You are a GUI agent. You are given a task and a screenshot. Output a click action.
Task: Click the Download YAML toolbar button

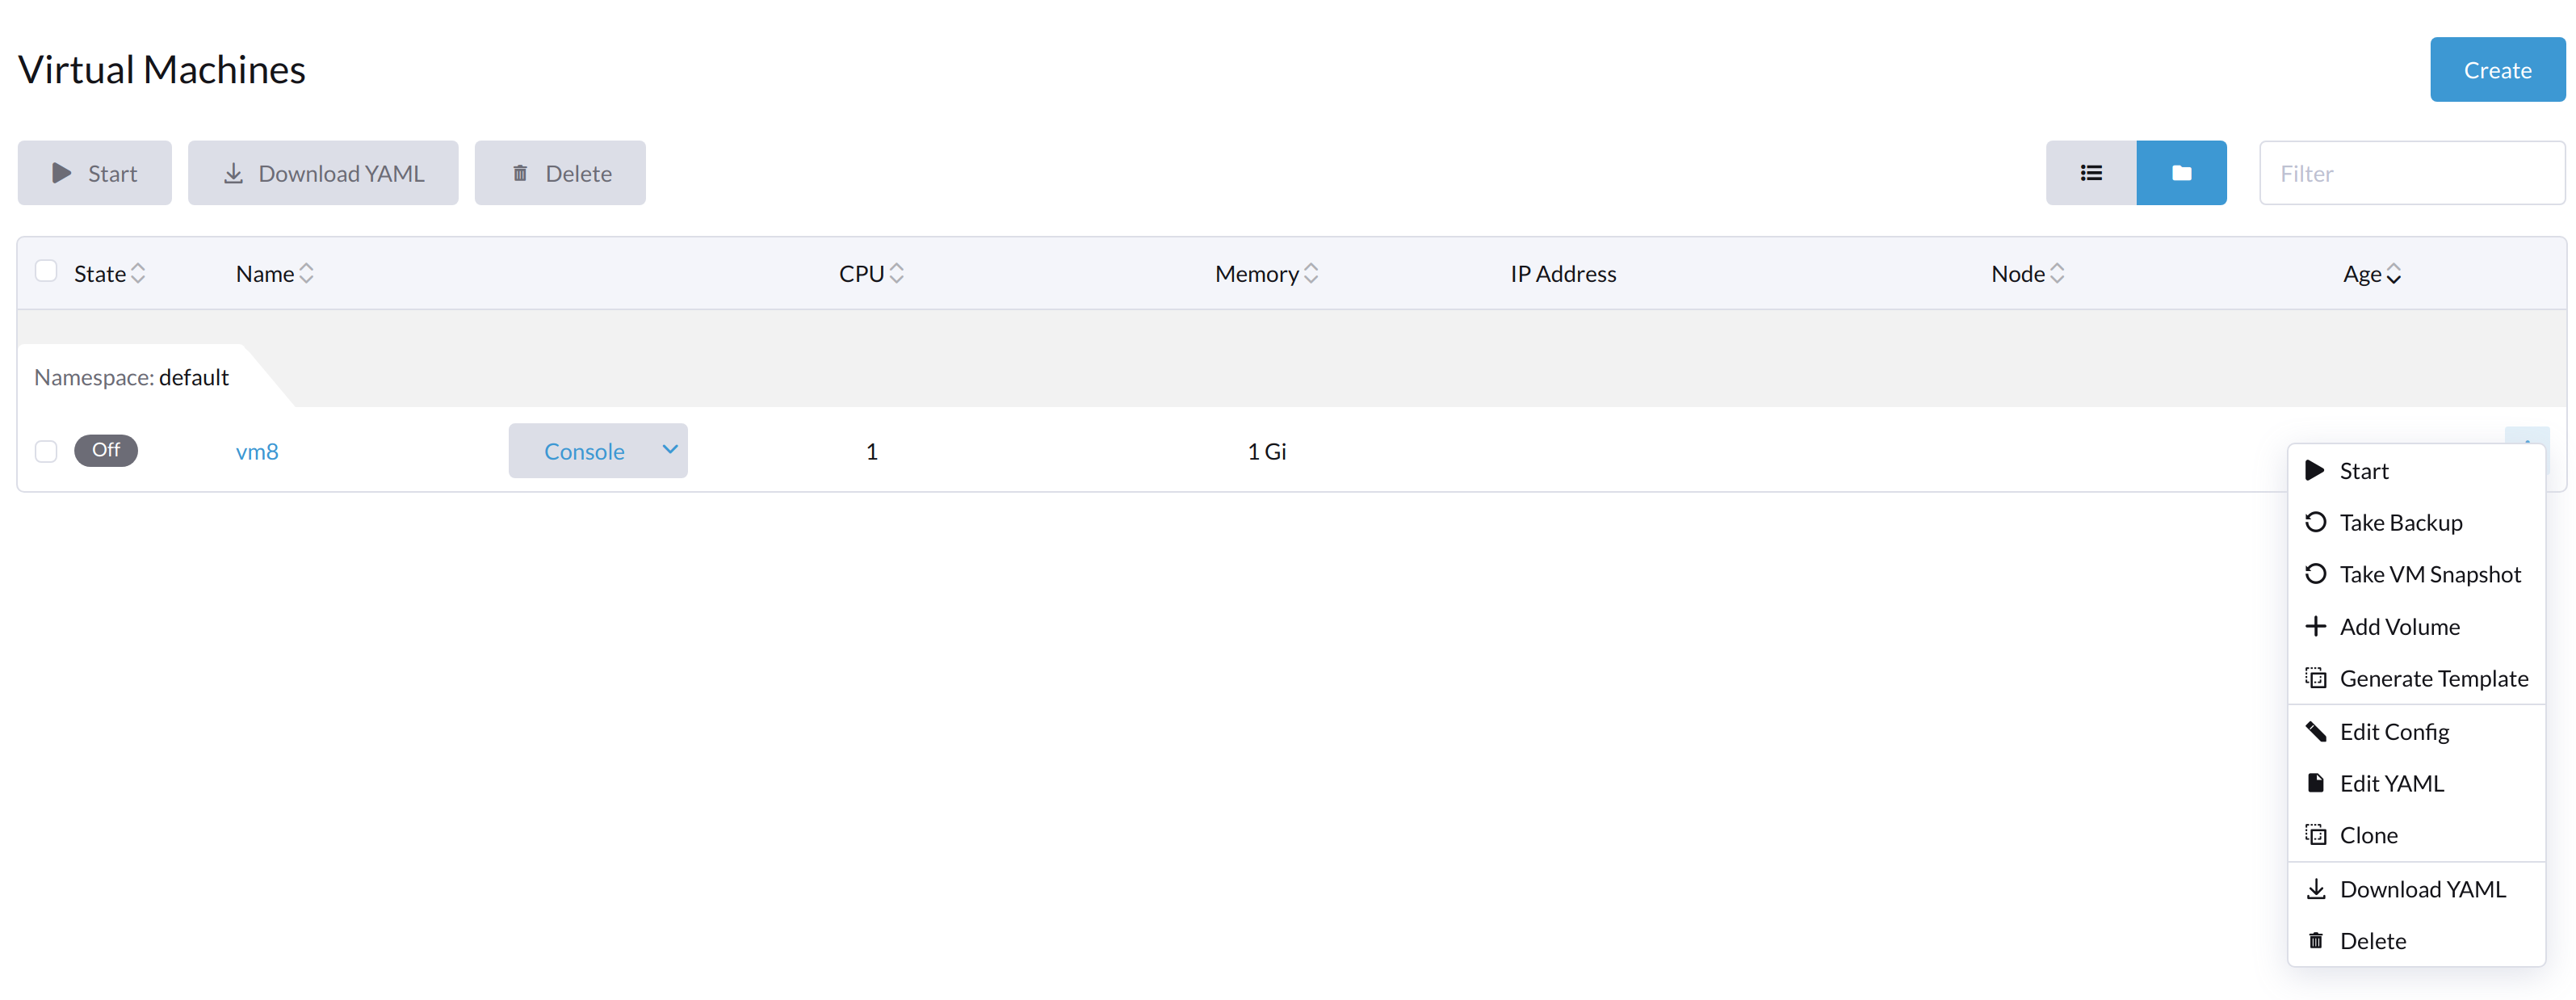[322, 172]
